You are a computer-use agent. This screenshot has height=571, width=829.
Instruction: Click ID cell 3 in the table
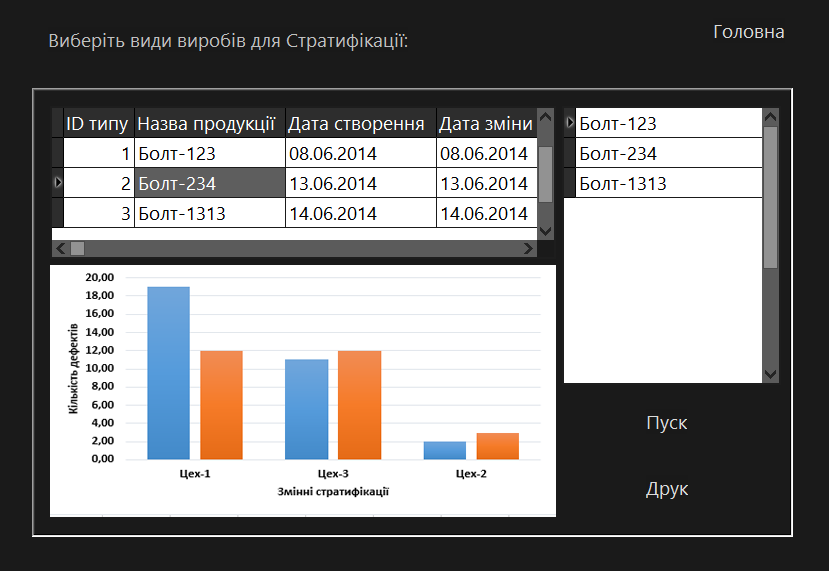99,213
